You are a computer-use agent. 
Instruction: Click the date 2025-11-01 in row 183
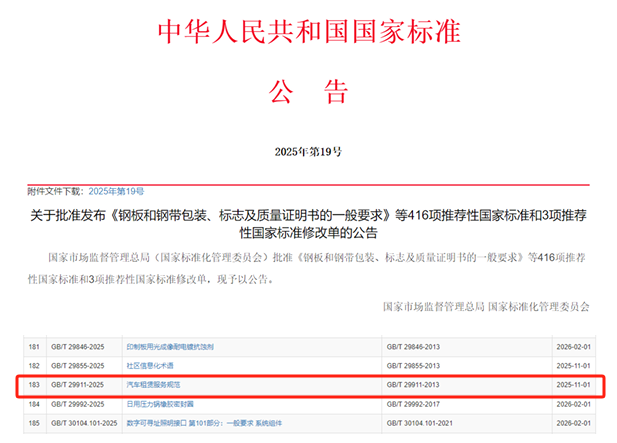click(x=573, y=384)
